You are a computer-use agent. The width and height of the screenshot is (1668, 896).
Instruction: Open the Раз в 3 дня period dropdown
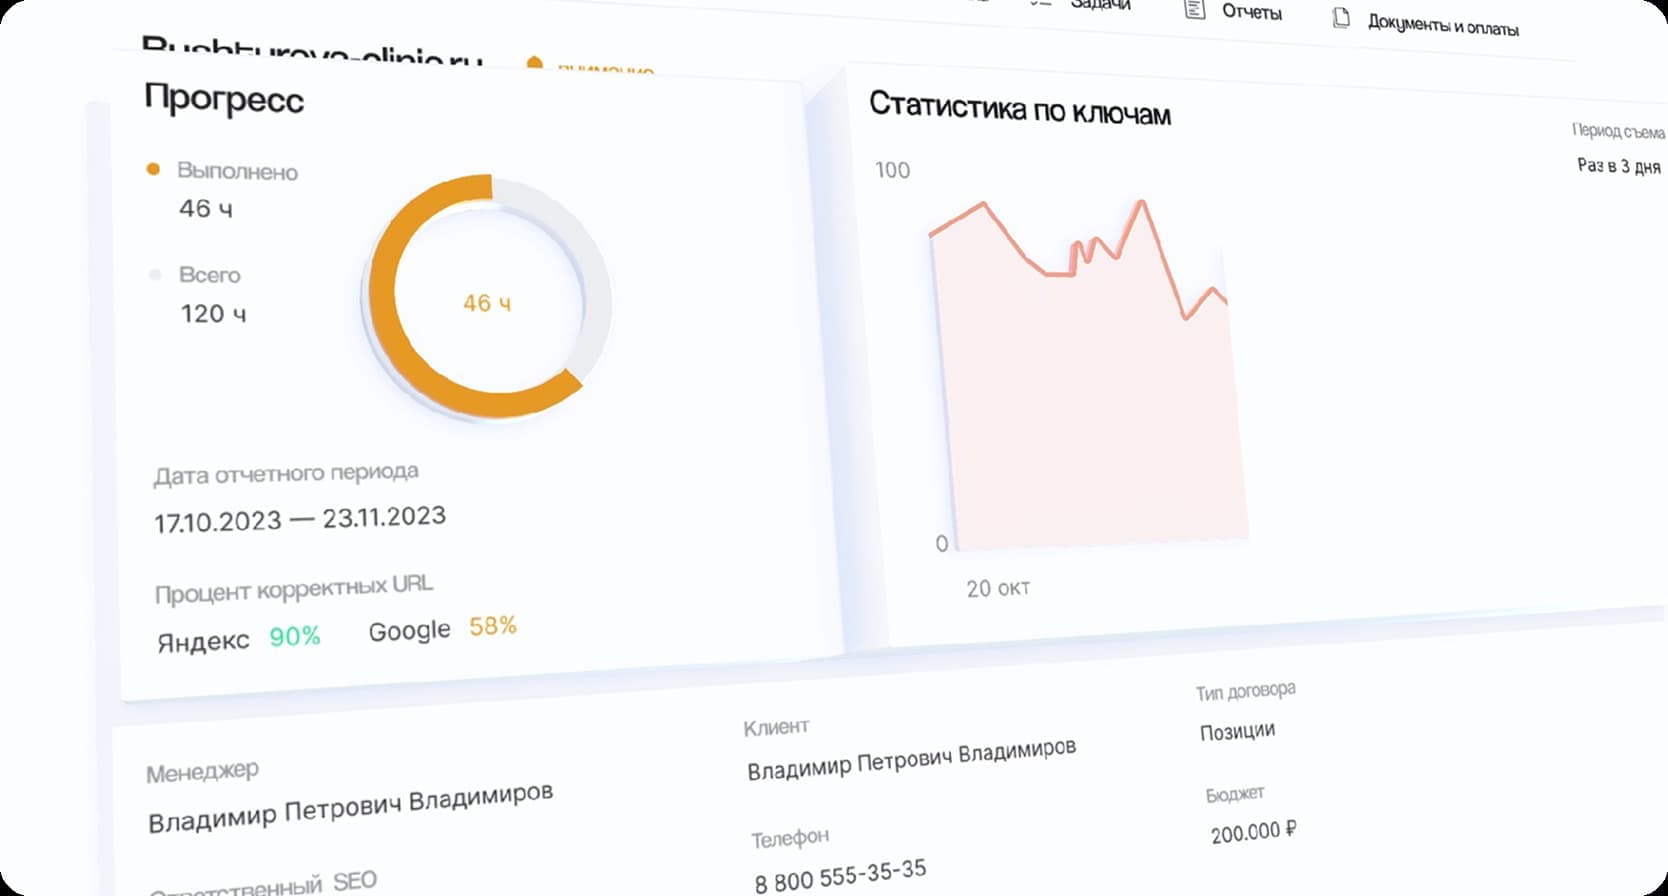[x=1618, y=166]
